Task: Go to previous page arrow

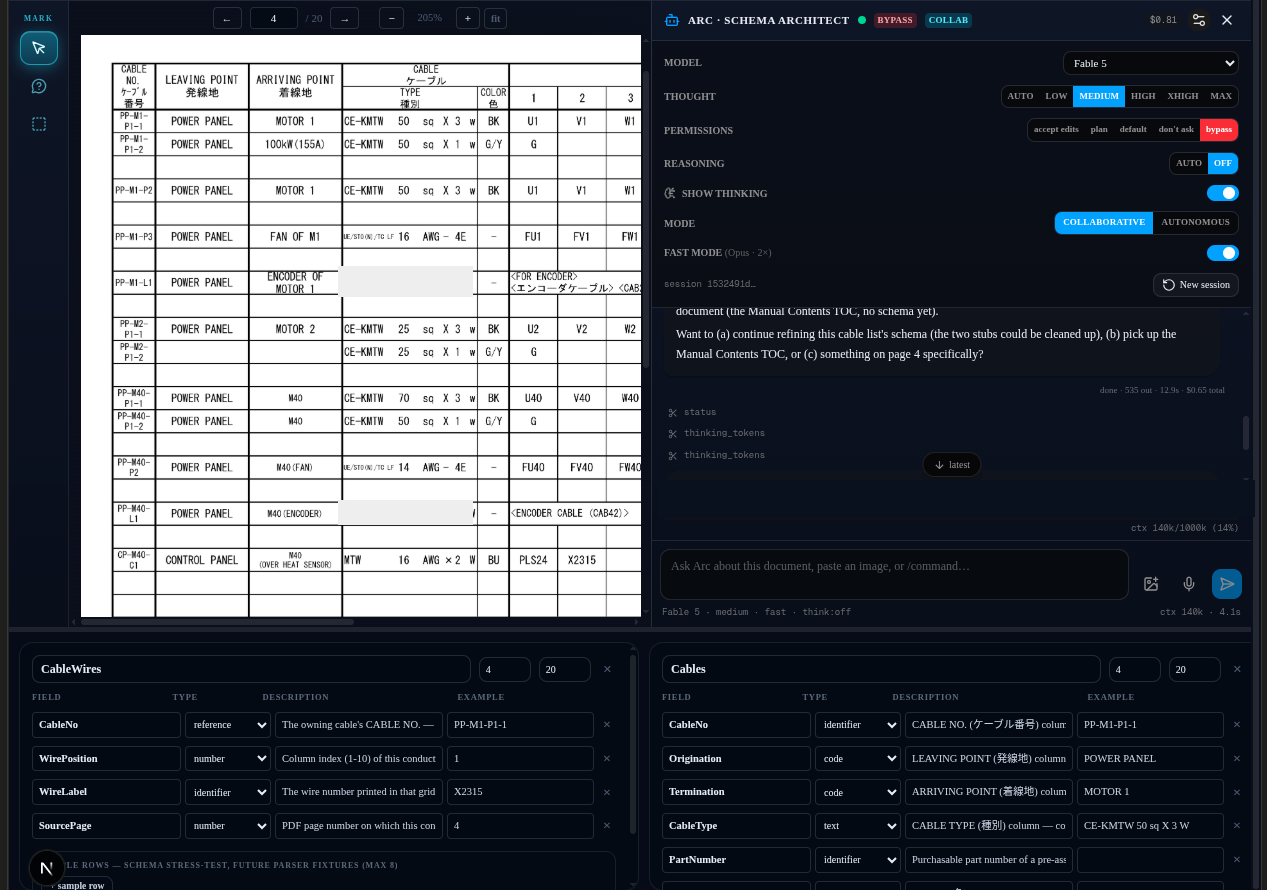Action: coord(227,18)
